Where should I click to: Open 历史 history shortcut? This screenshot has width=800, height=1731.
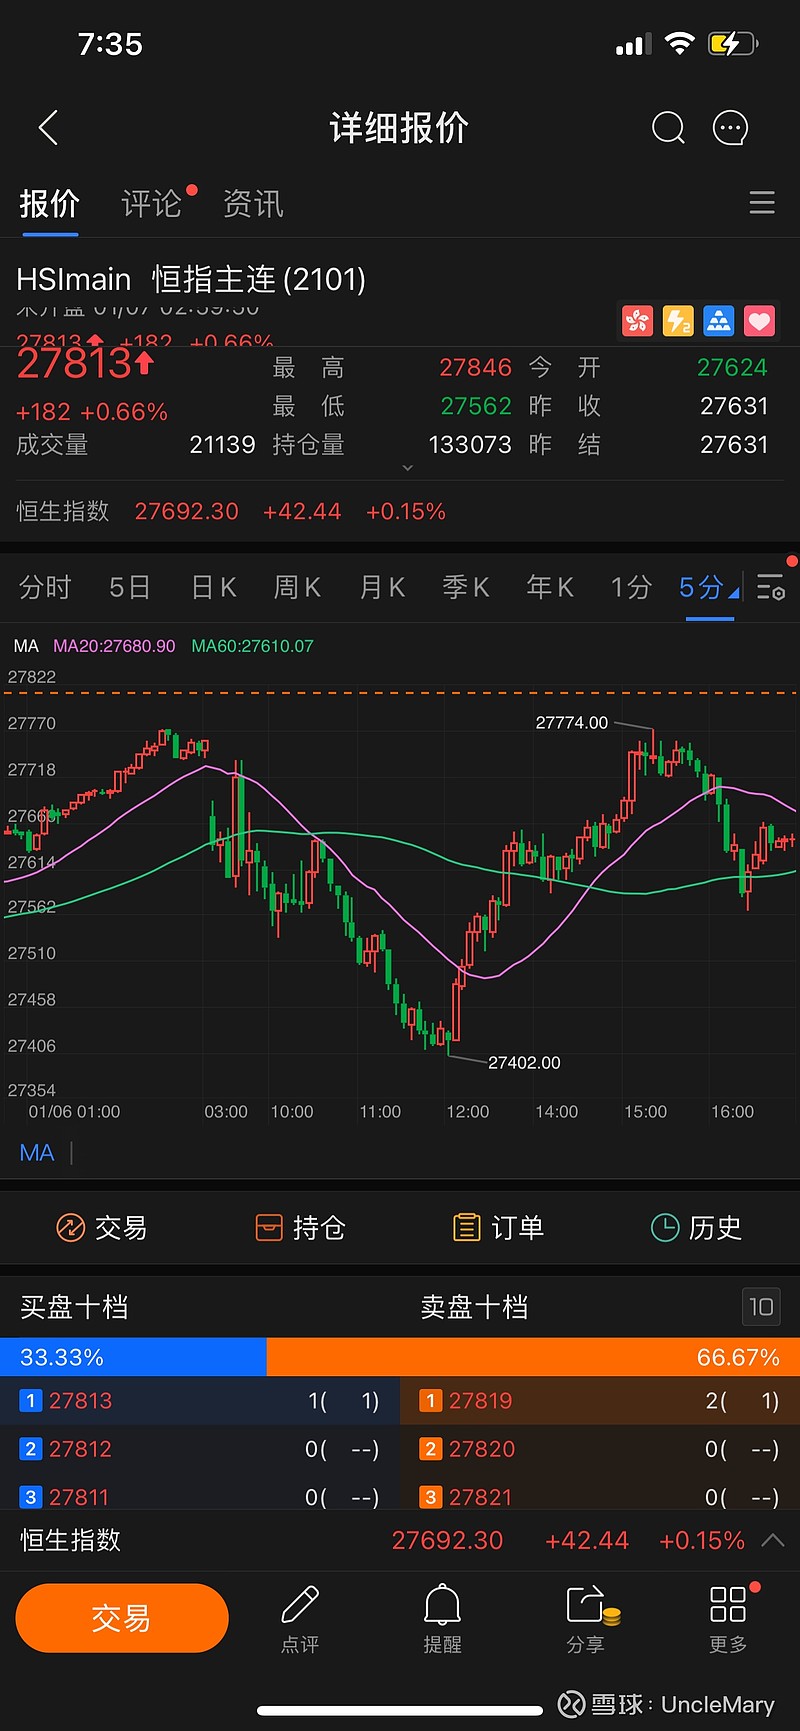tap(696, 1227)
